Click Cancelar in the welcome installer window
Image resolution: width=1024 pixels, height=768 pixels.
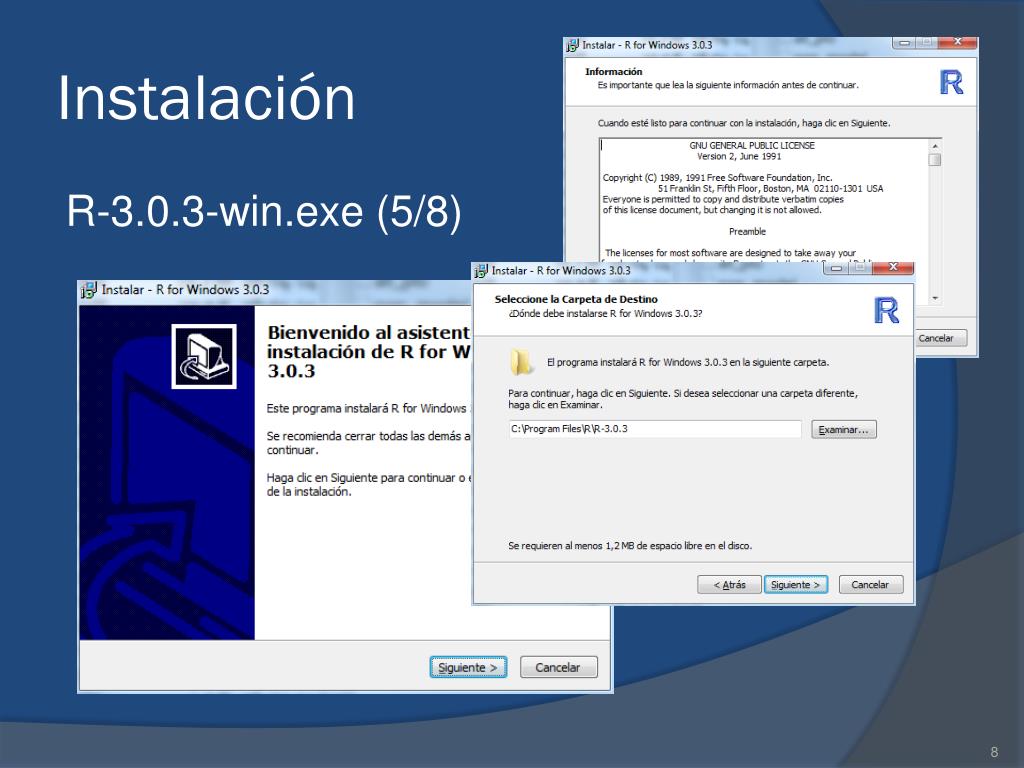point(558,667)
